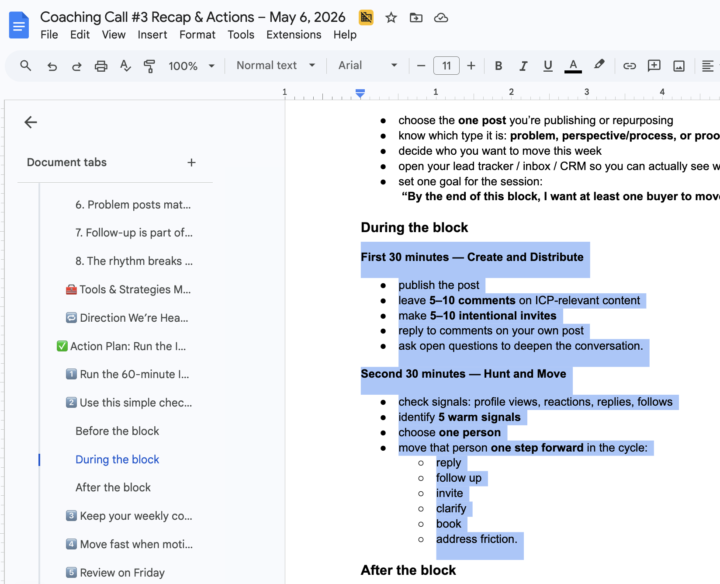Toggle bold formatting
720x584 pixels.
pyautogui.click(x=498, y=66)
